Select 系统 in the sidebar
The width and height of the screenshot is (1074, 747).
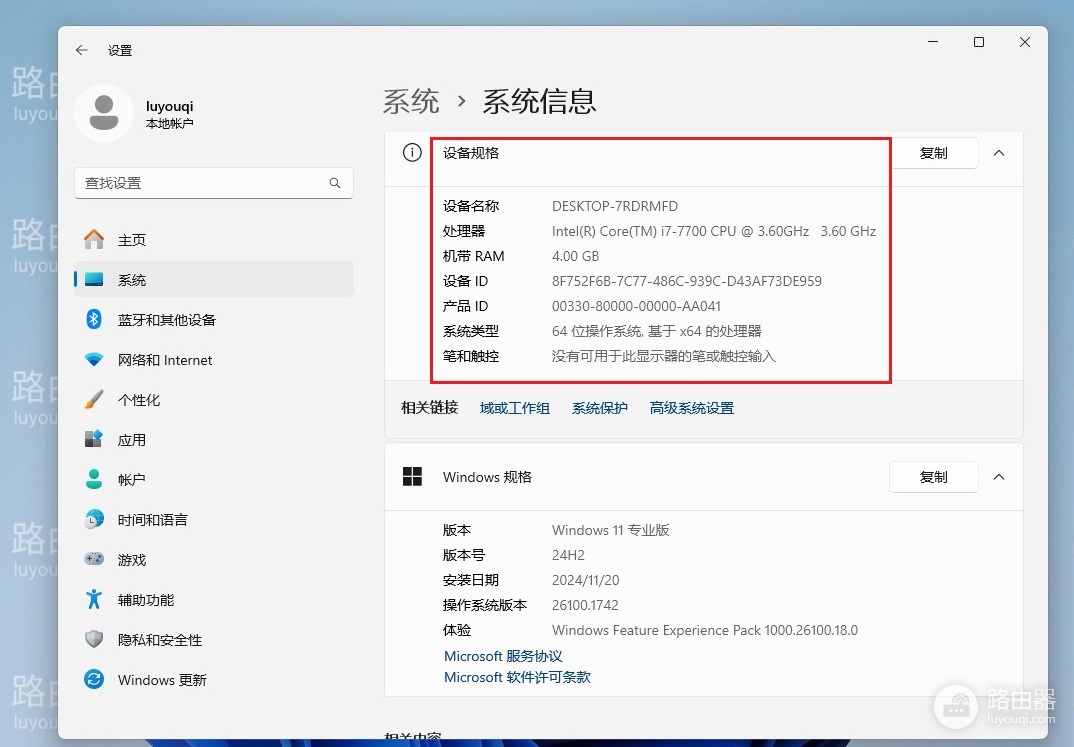214,279
